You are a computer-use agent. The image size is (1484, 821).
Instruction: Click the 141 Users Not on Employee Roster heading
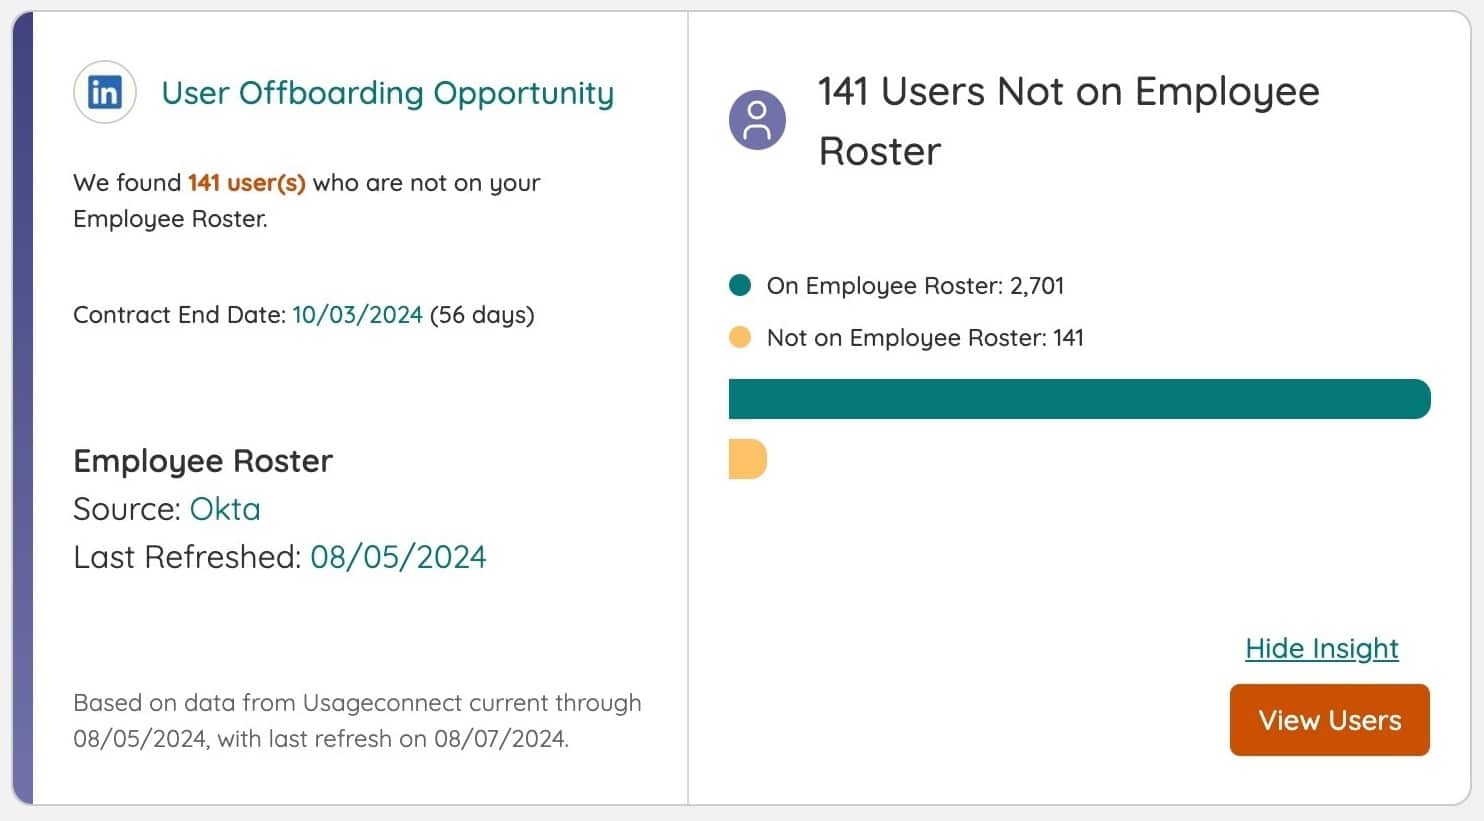[1068, 121]
